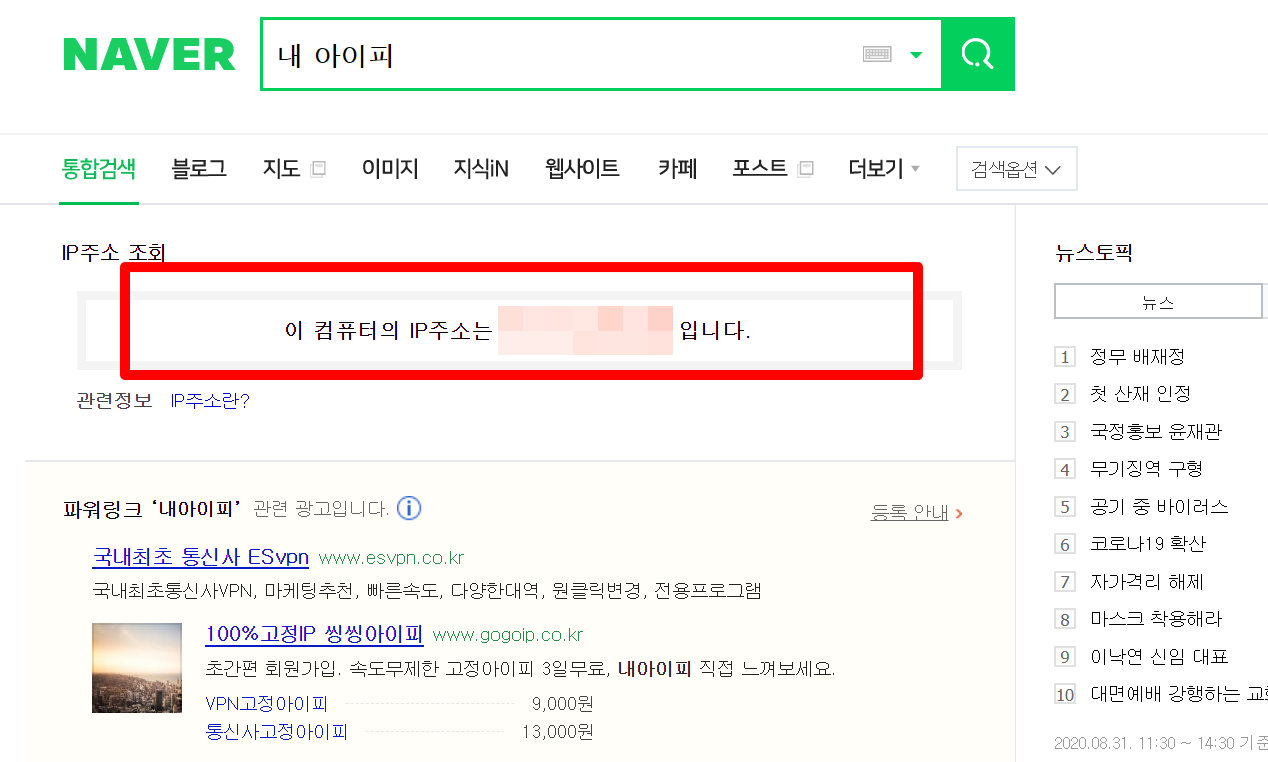The width and height of the screenshot is (1268, 762).
Task: Open news topic 첫 산재 인정
Action: coord(1140,394)
